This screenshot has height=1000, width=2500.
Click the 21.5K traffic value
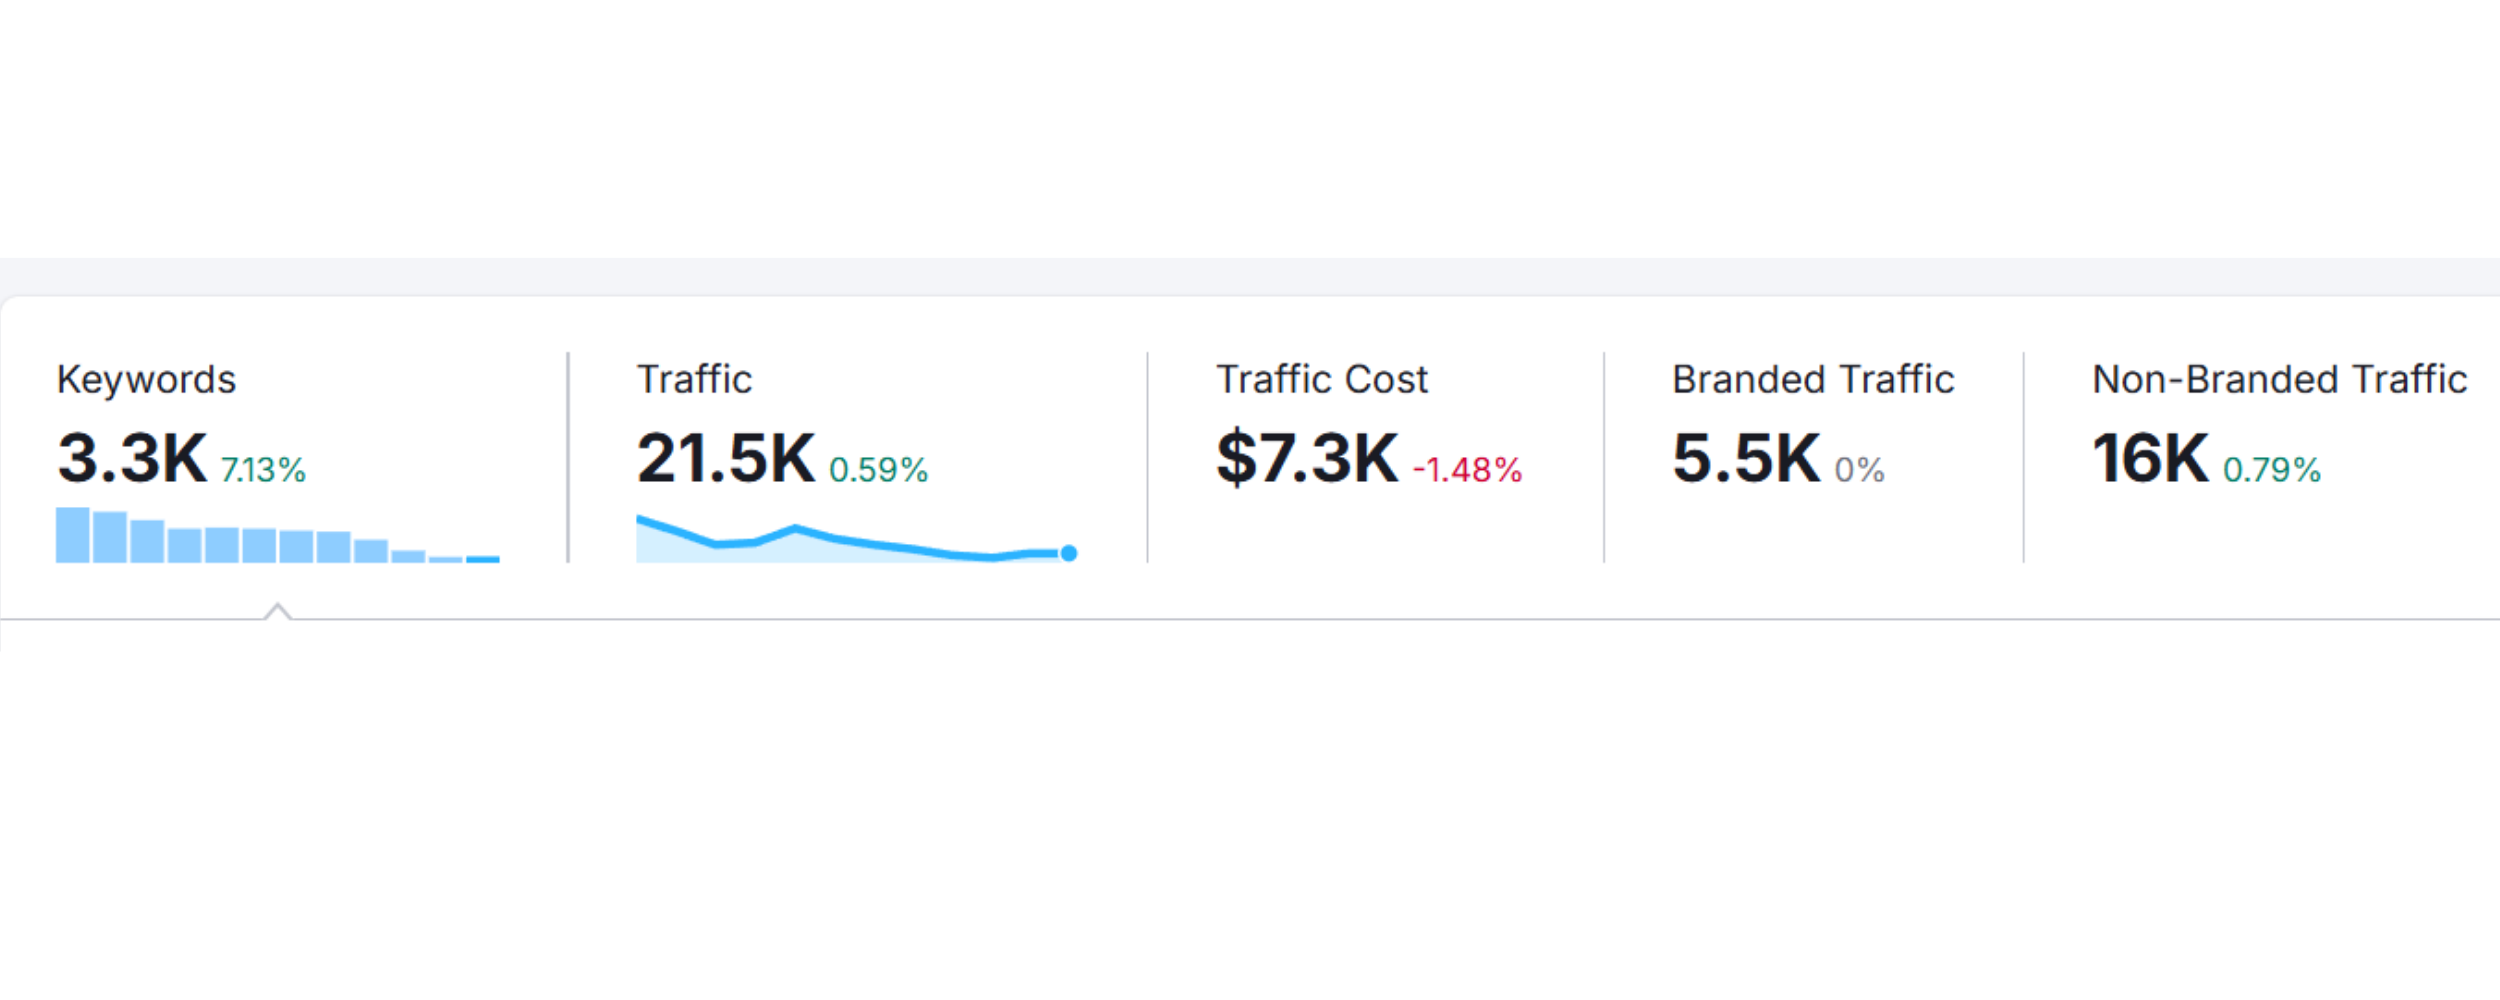[726, 458]
